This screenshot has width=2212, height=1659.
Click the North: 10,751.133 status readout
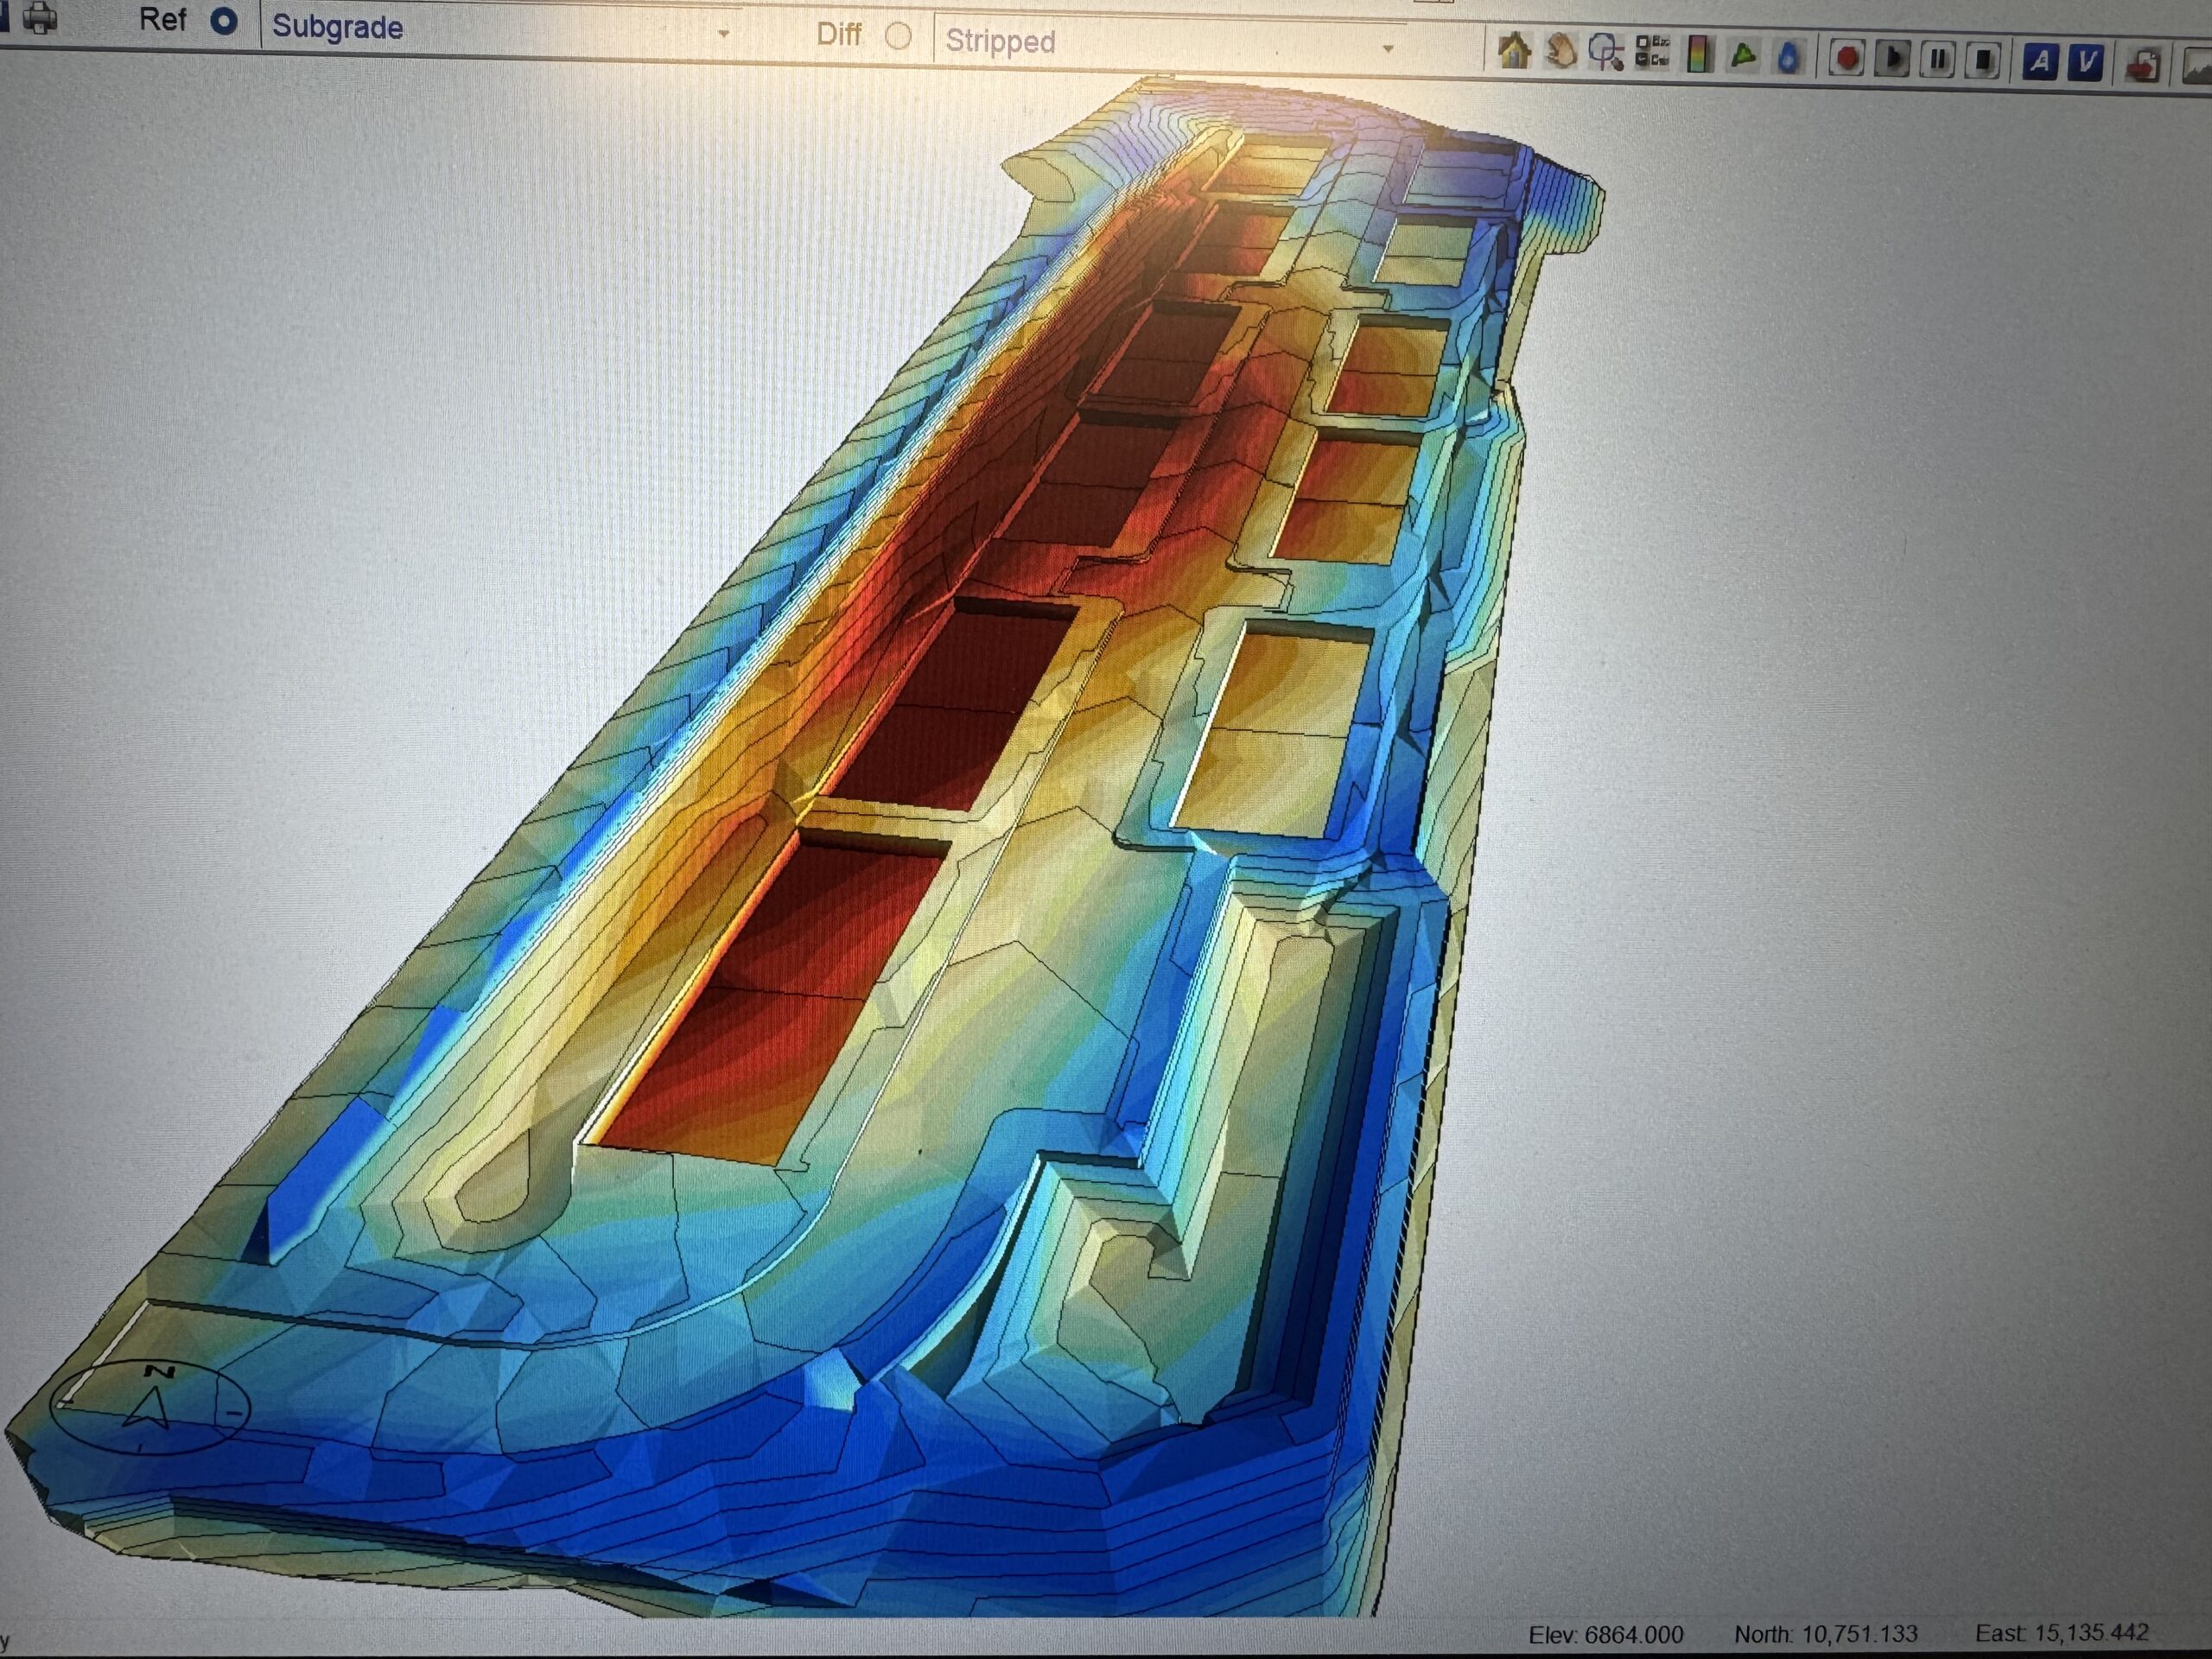(1826, 1634)
